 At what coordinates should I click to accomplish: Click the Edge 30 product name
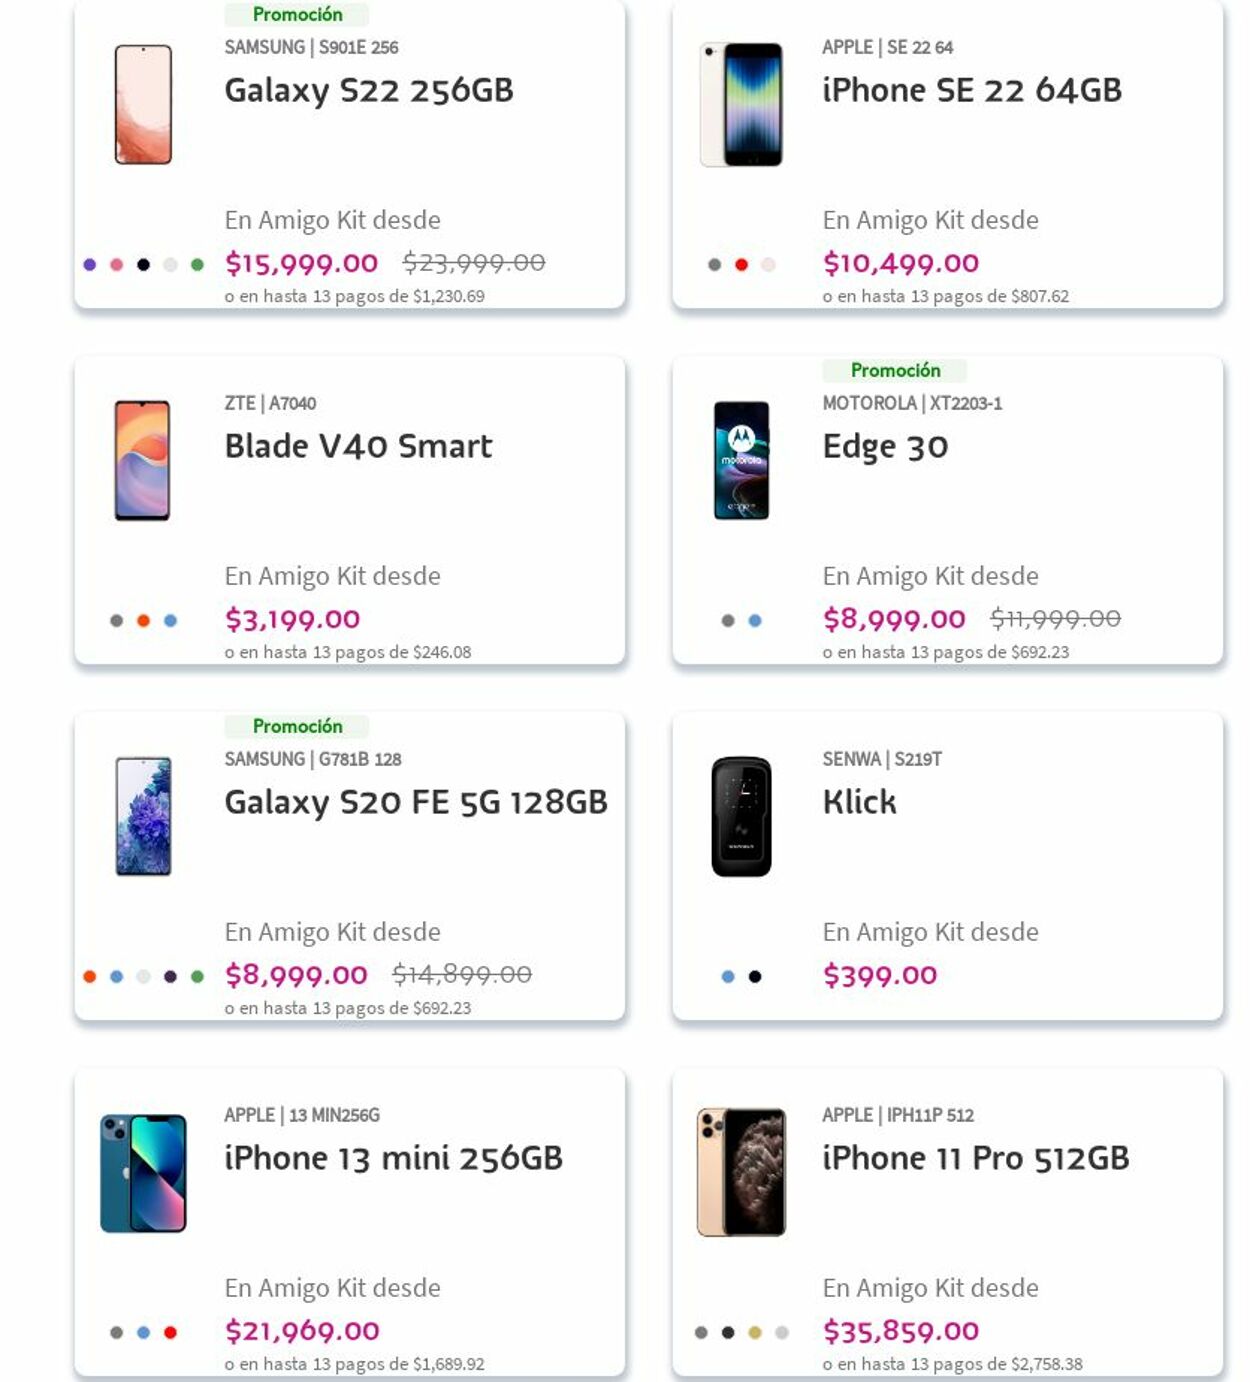(x=885, y=446)
